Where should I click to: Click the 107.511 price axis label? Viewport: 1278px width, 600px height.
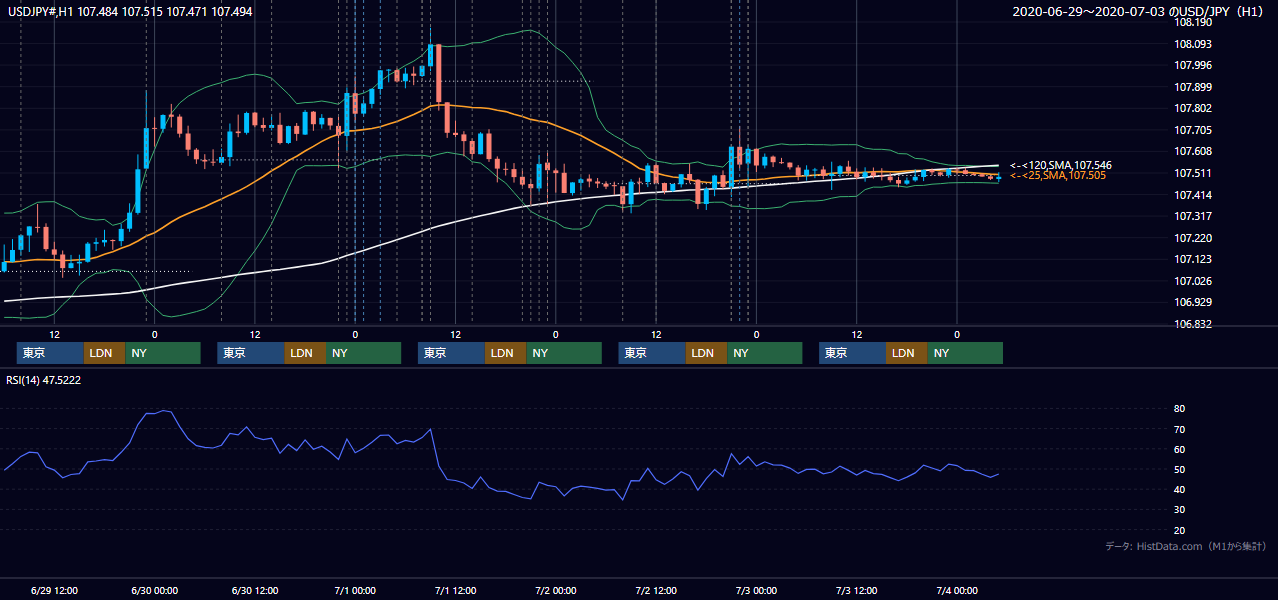(x=1193, y=173)
